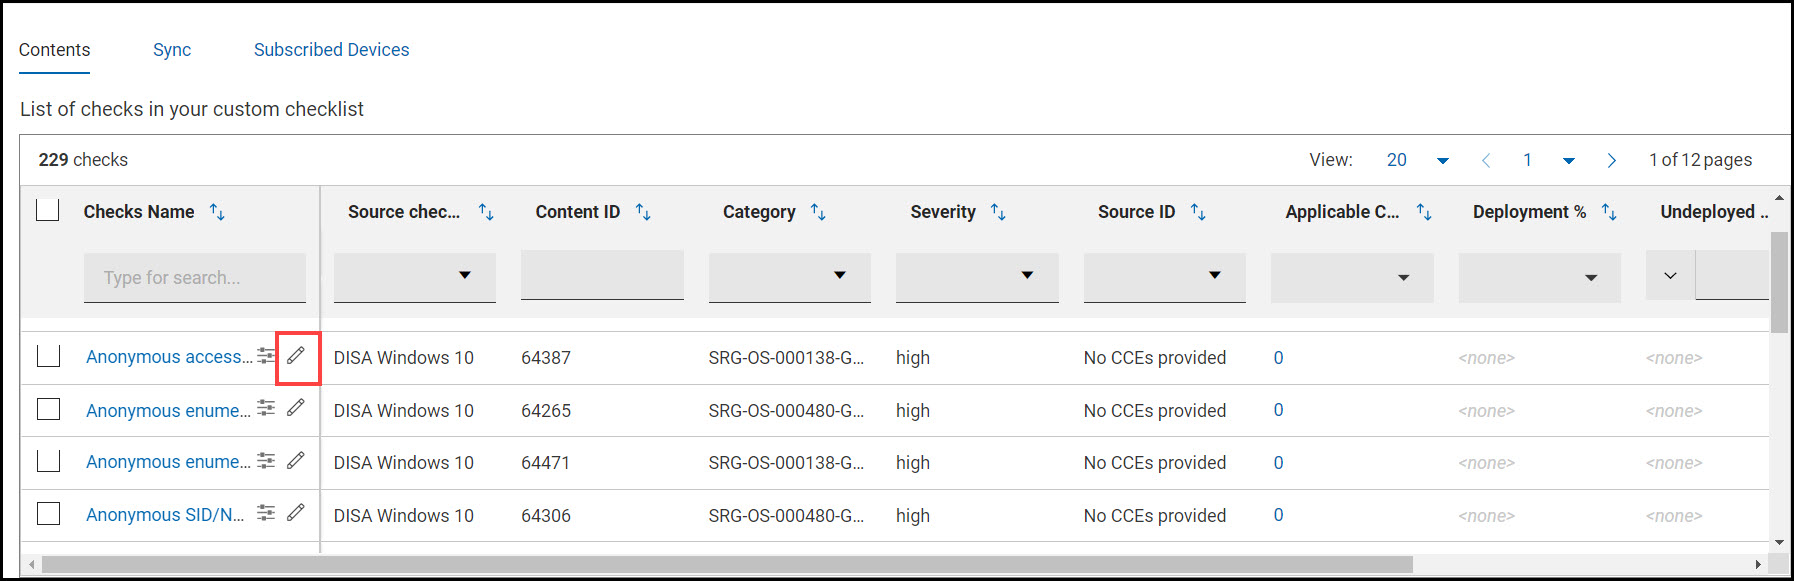Sort by Content ID column arrows
The width and height of the screenshot is (1794, 581).
point(643,212)
